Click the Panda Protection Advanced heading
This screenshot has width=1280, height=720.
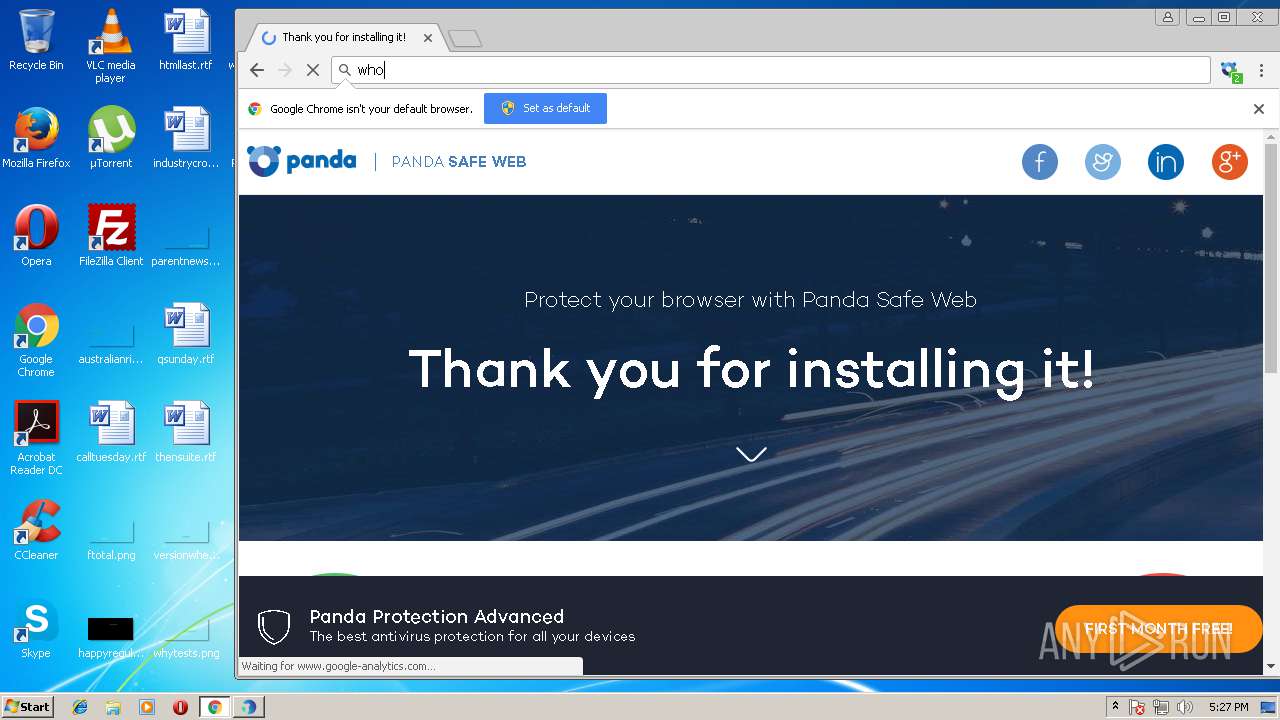[437, 616]
